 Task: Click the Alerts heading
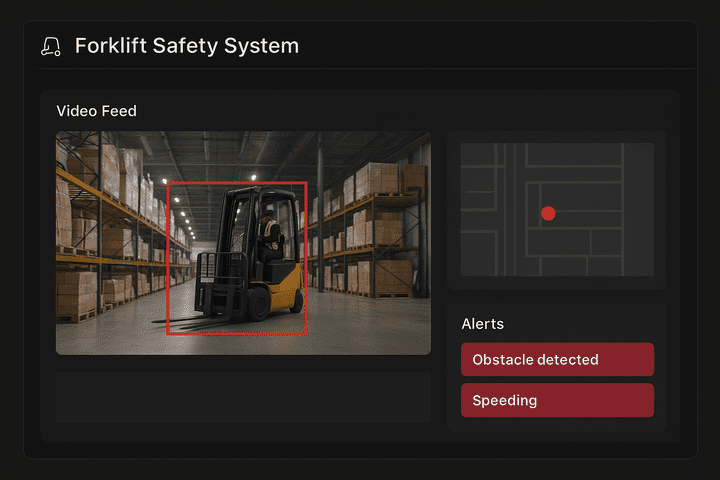click(483, 324)
